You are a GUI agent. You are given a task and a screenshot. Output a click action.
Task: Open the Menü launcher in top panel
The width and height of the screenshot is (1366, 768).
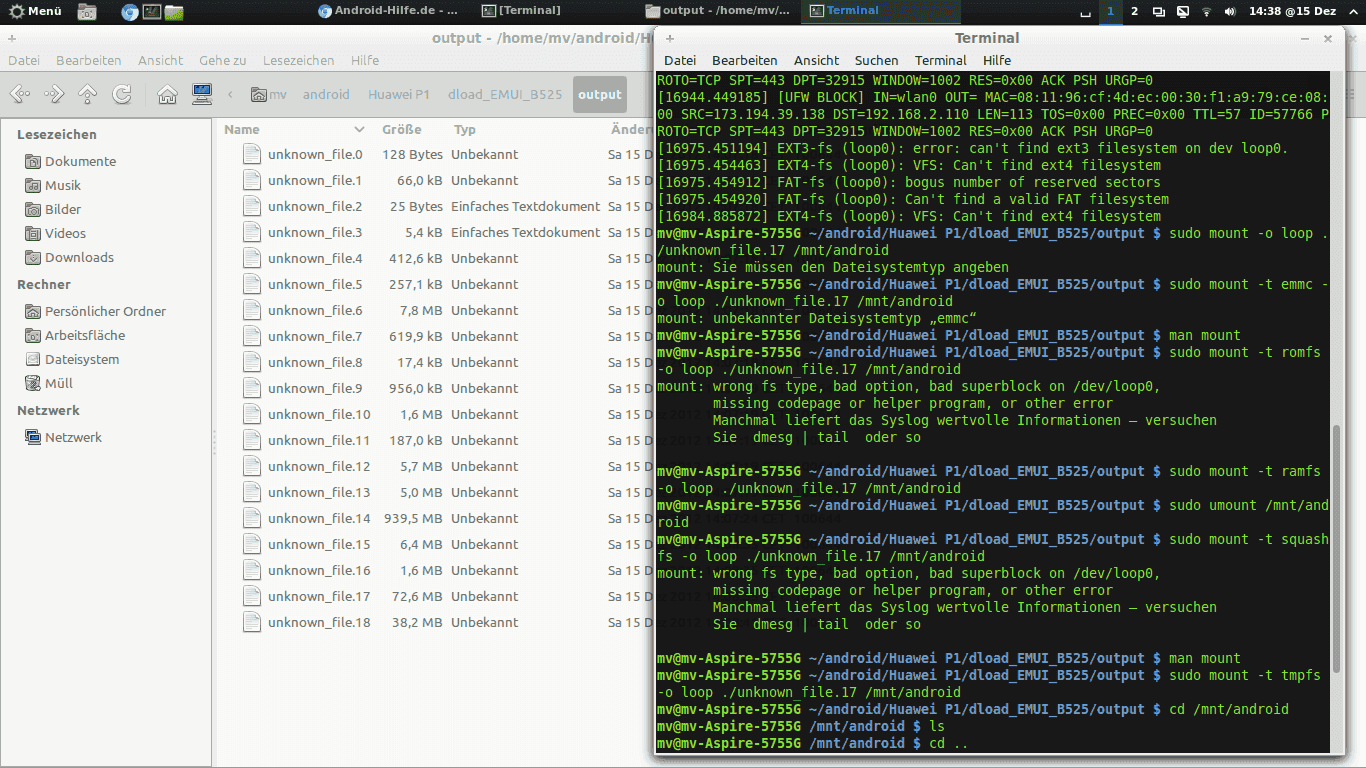tap(36, 11)
